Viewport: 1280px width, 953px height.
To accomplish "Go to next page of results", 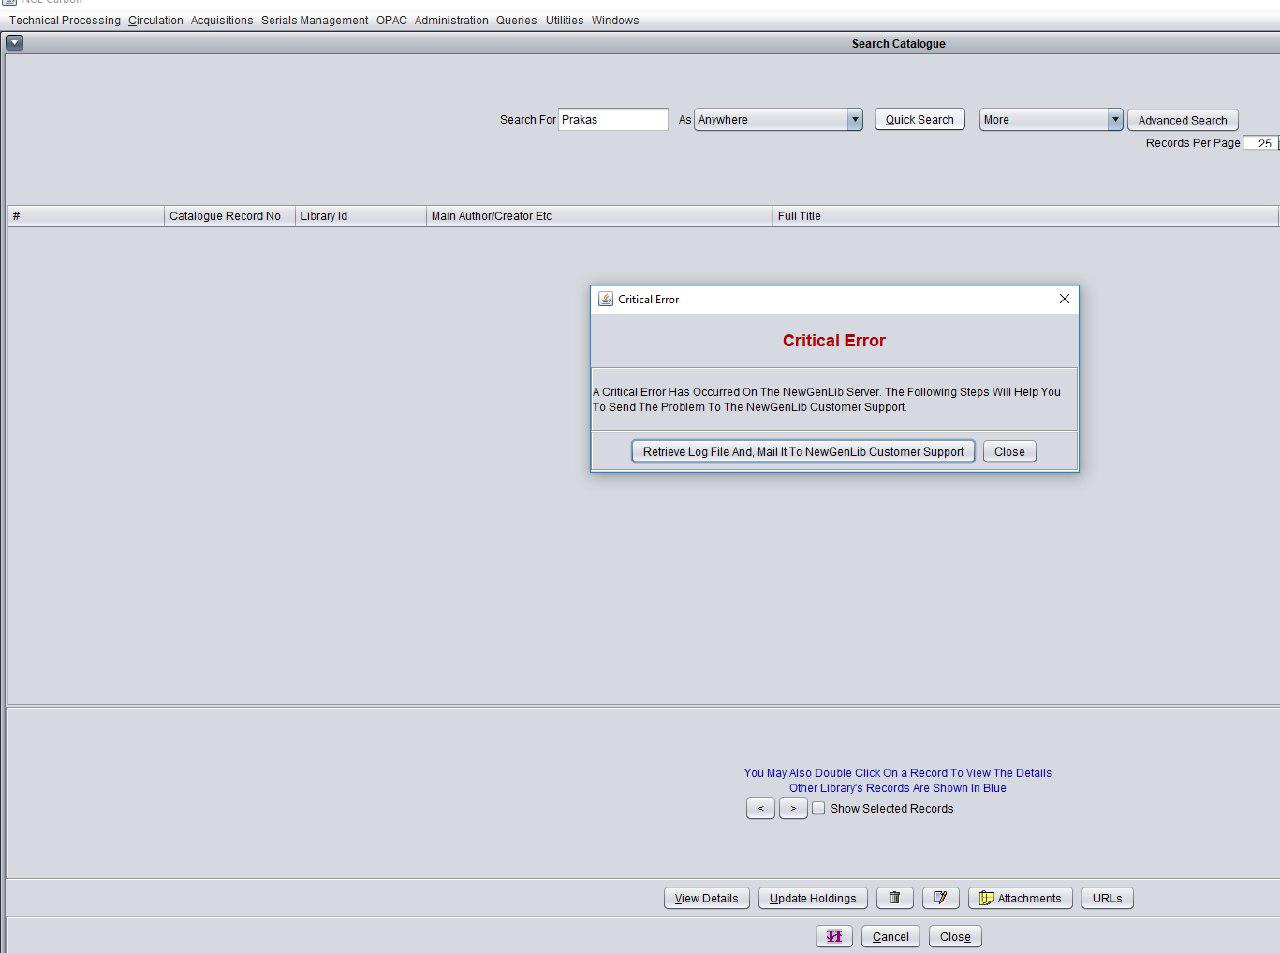I will coord(793,808).
